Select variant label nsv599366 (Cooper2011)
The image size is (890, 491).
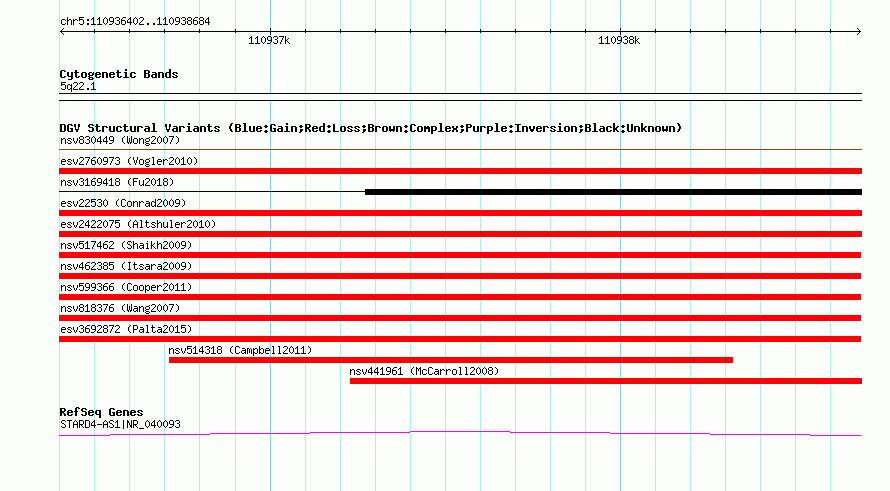126,287
